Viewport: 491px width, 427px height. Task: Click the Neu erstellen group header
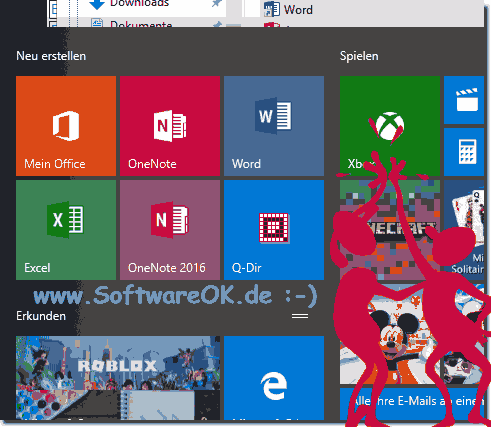(51, 56)
